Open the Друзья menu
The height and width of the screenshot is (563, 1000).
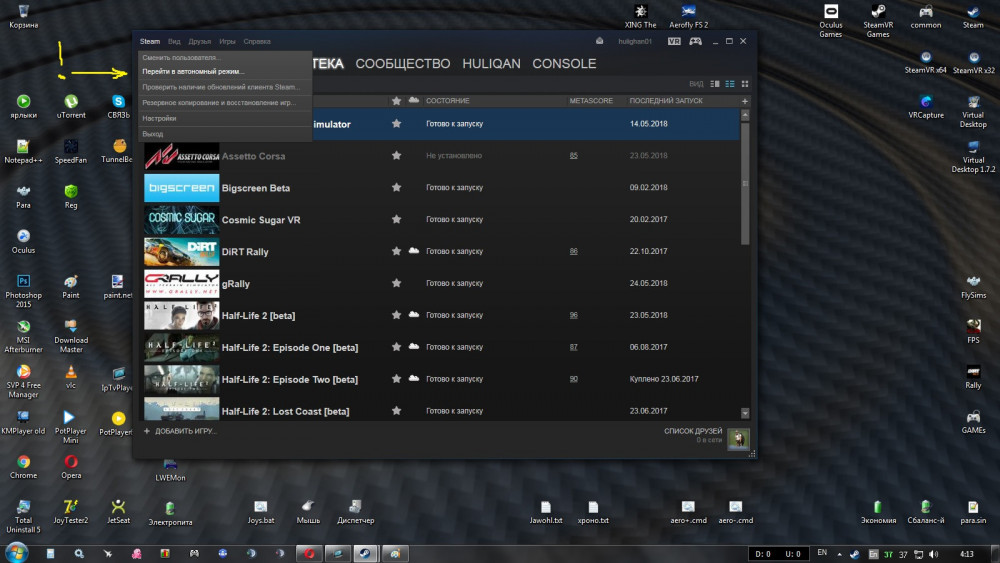click(200, 41)
